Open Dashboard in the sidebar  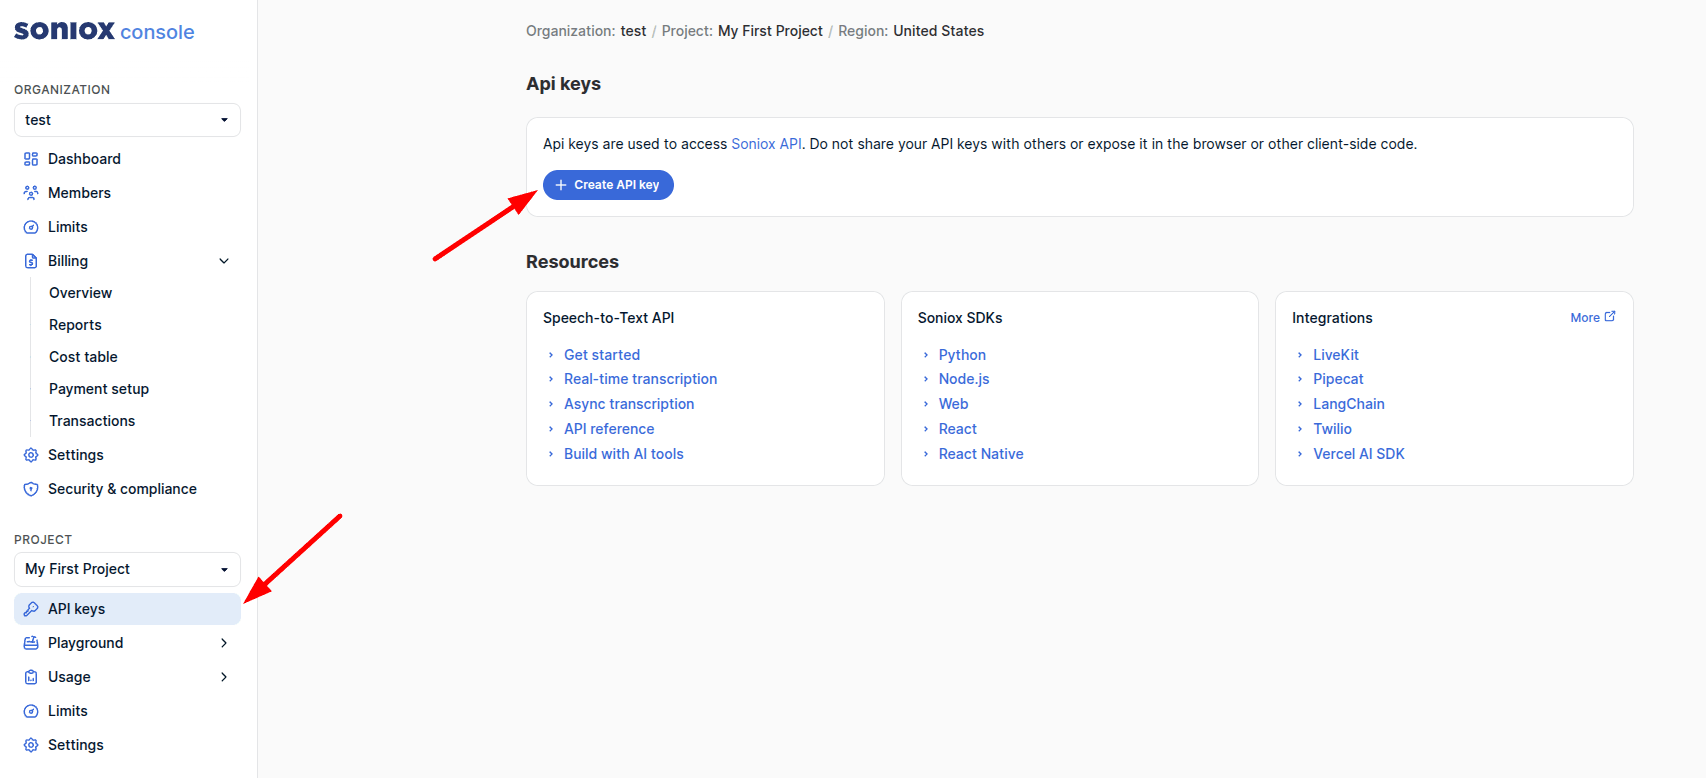pyautogui.click(x=127, y=159)
